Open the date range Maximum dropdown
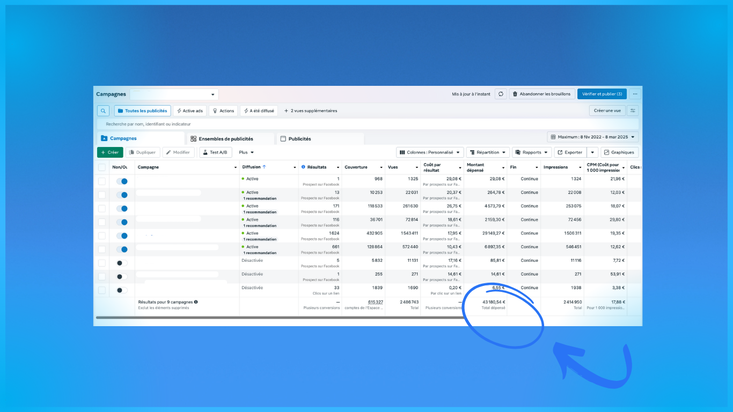This screenshot has width=733, height=412. 592,137
